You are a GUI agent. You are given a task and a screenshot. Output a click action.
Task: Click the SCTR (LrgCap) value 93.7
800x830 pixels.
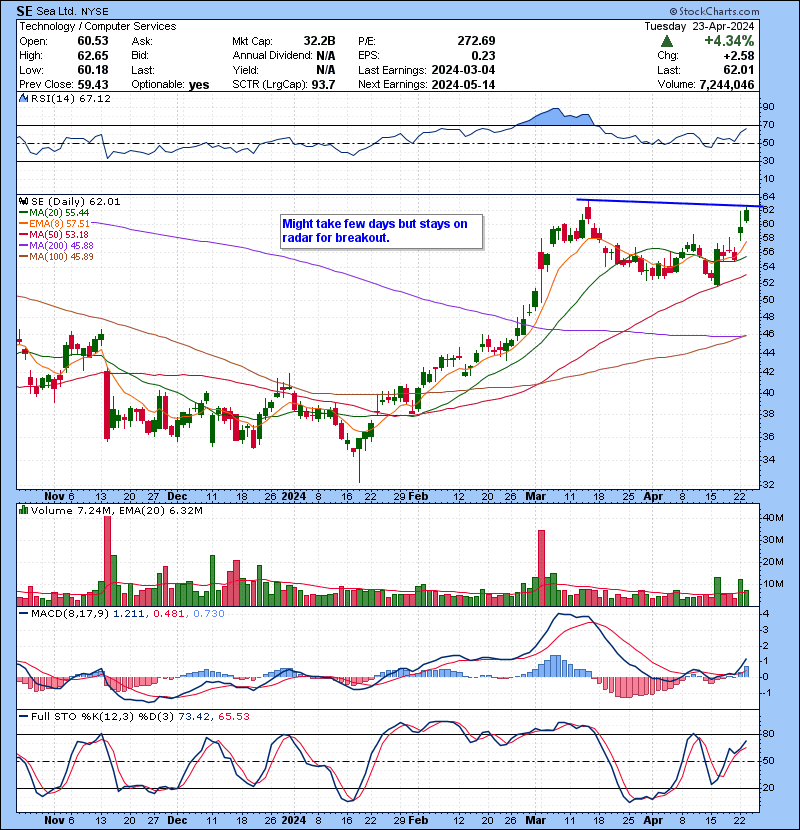point(323,85)
